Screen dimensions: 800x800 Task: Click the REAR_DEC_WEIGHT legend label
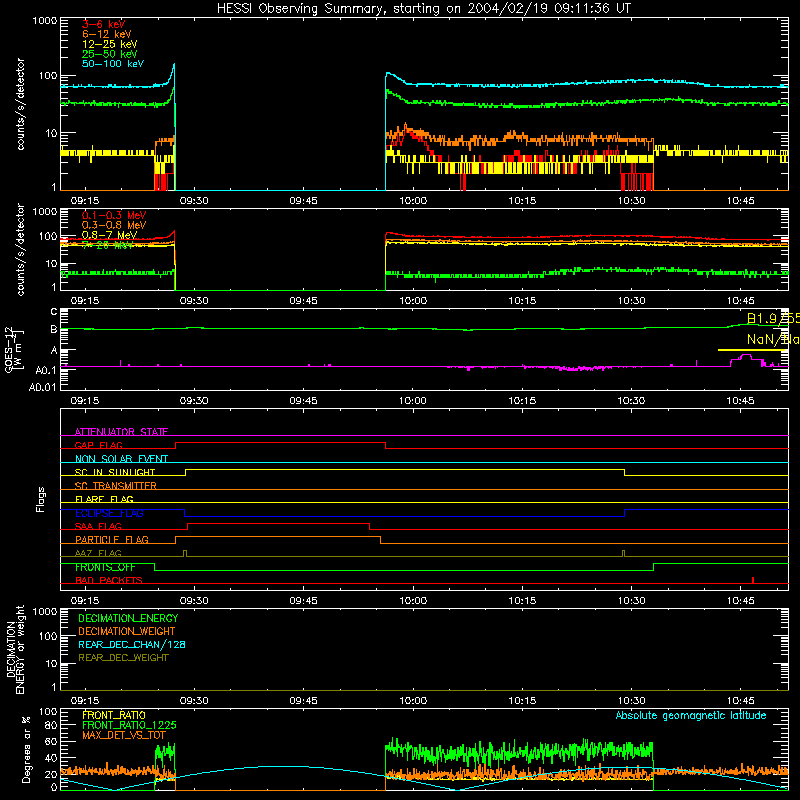pos(123,658)
